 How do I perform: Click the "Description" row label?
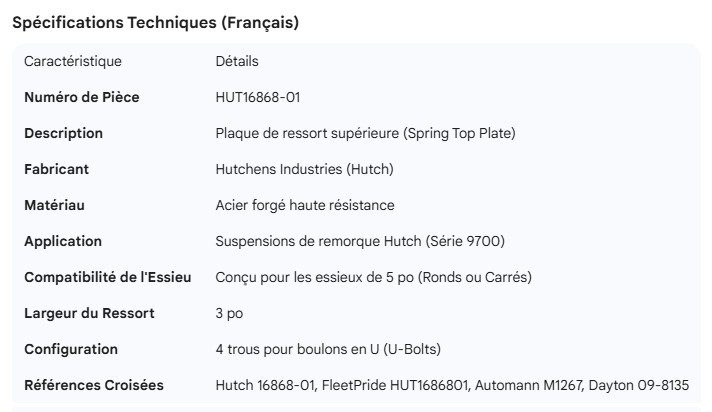(63, 134)
